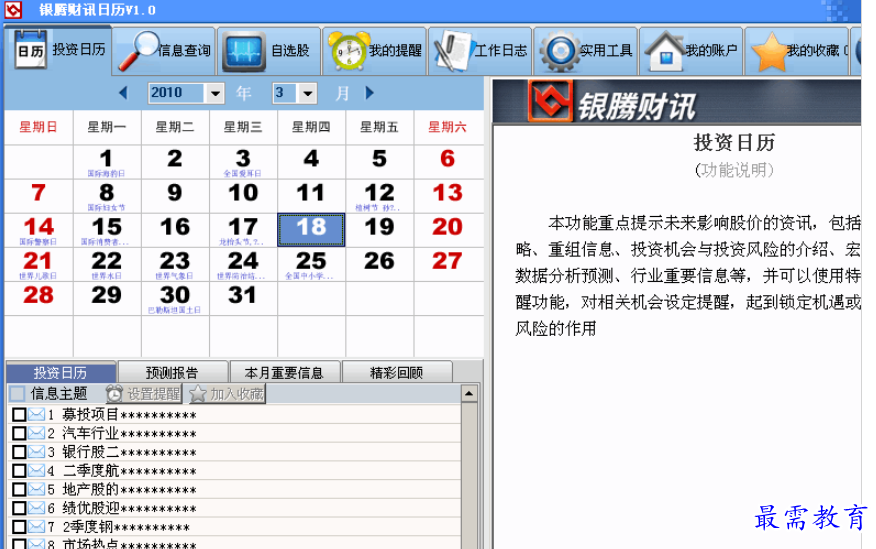Check the box for 募投项目 row
The image size is (876, 549).
pyautogui.click(x=19, y=414)
